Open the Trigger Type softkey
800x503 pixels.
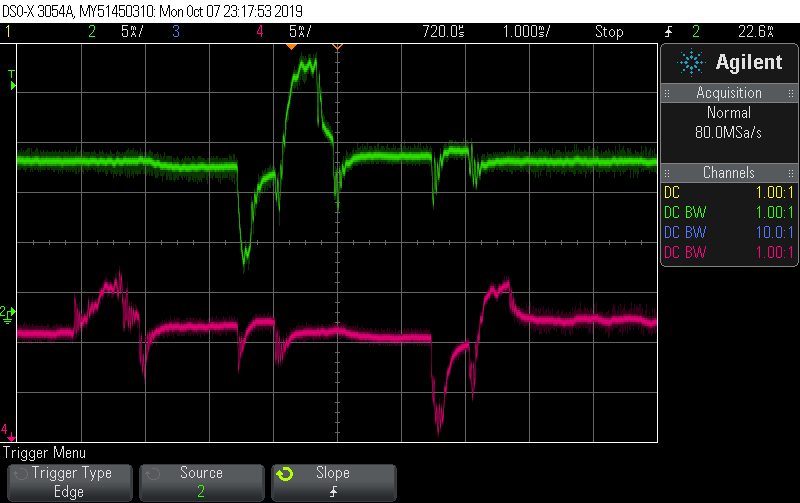coord(70,482)
